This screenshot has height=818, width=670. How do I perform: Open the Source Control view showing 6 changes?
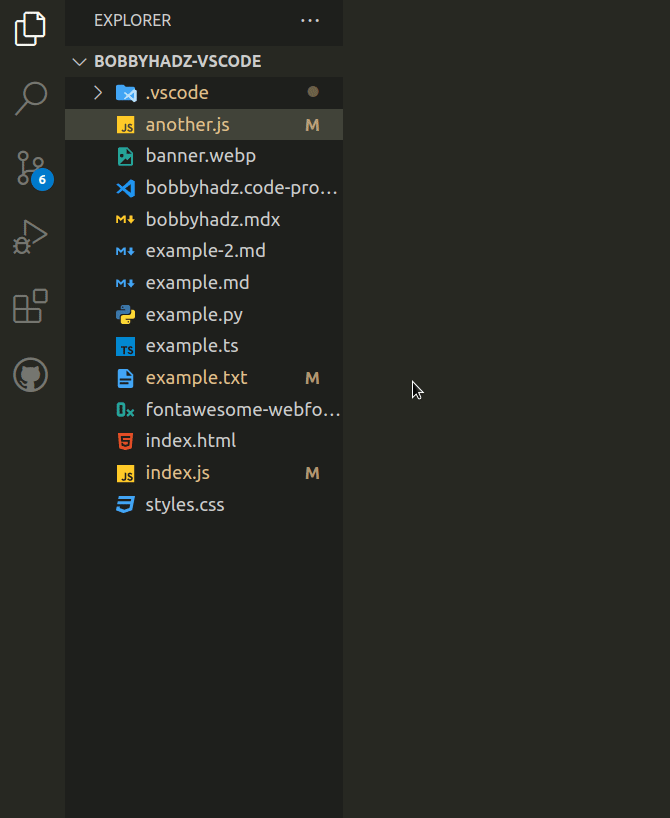pos(30,168)
